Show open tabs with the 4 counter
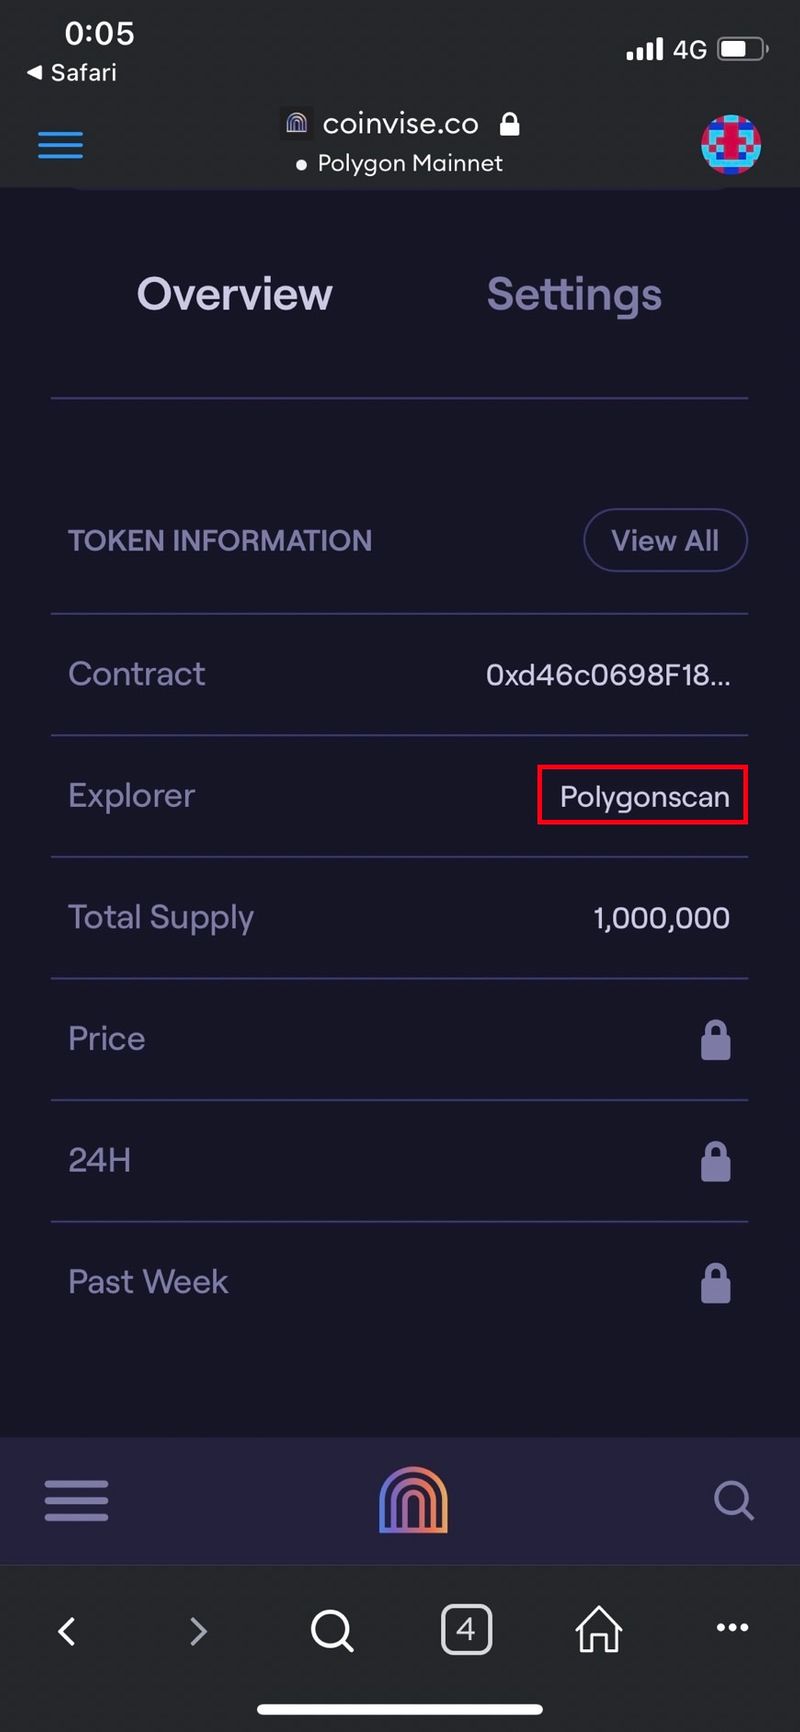This screenshot has height=1732, width=800. point(466,1630)
